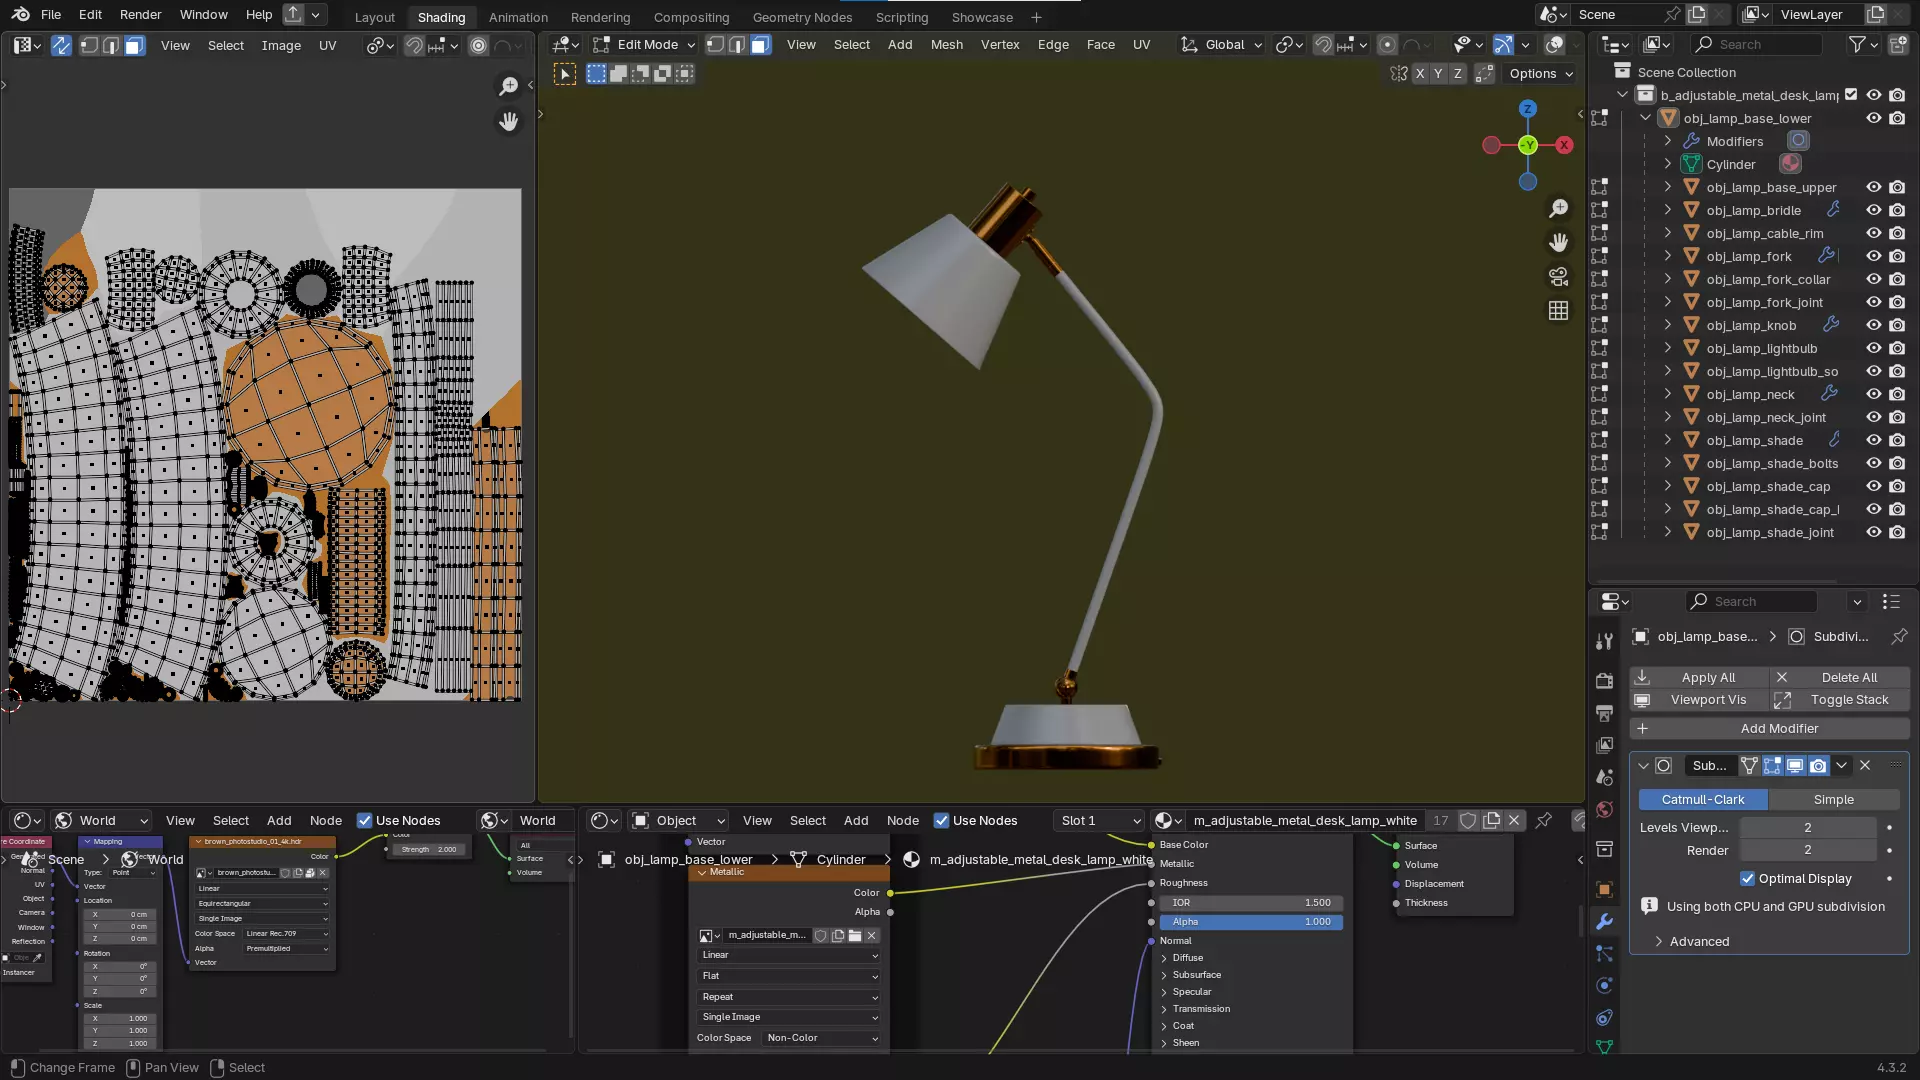Switch to the Geometry Nodes workspace
This screenshot has width=1920, height=1080.
(802, 17)
